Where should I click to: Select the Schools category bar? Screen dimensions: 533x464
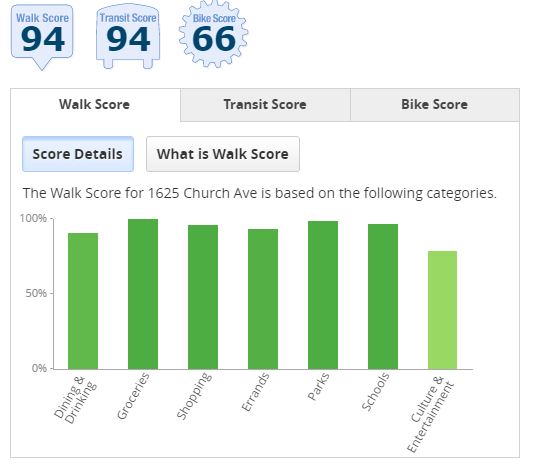(383, 296)
